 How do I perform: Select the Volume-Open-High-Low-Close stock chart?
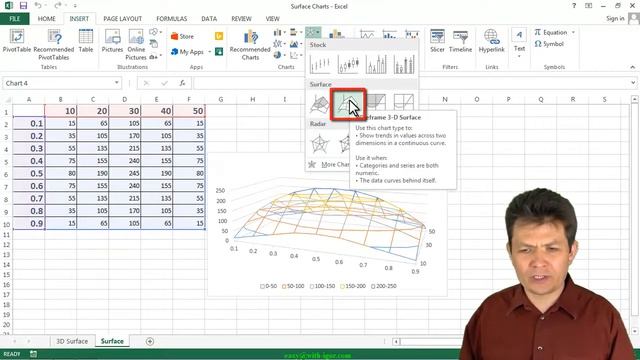click(404, 64)
